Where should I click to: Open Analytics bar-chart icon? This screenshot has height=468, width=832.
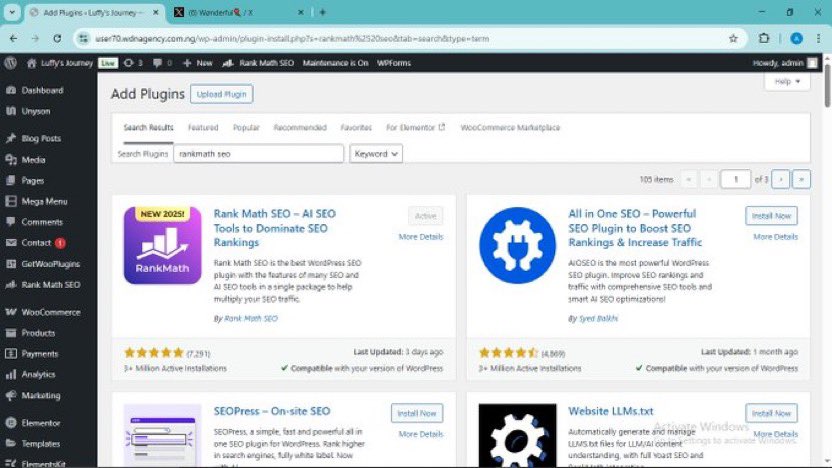point(11,374)
